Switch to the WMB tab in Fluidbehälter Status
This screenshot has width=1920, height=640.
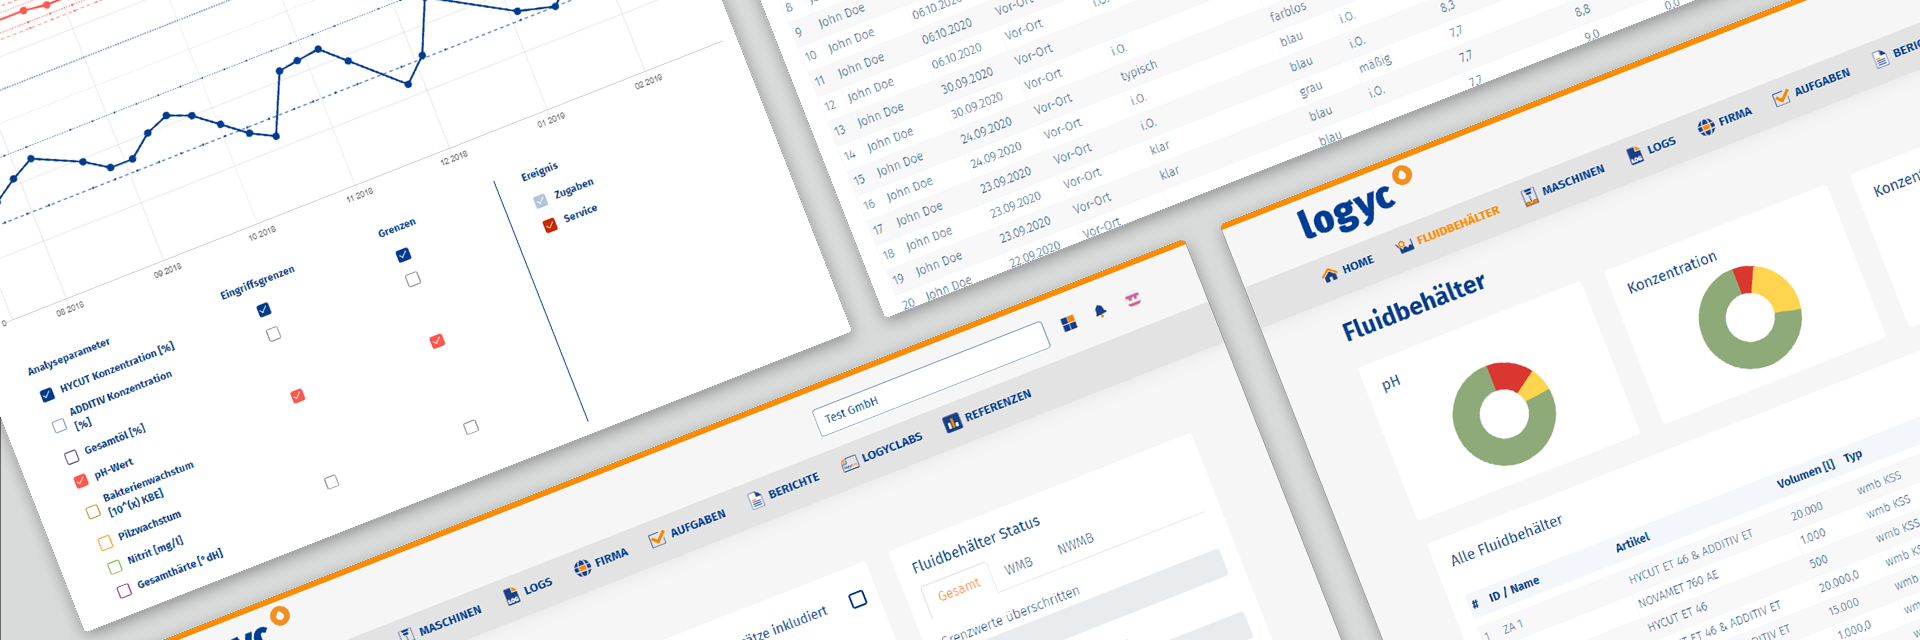(1018, 565)
